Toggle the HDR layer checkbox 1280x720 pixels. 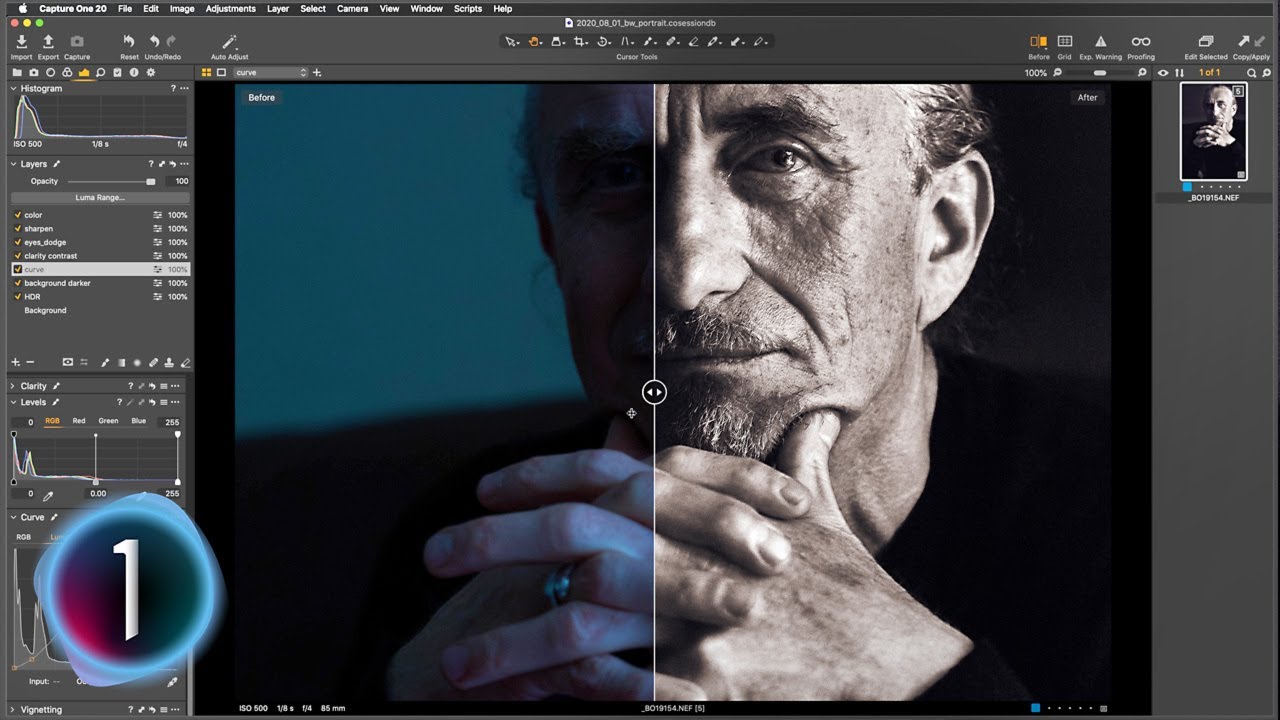coord(18,297)
